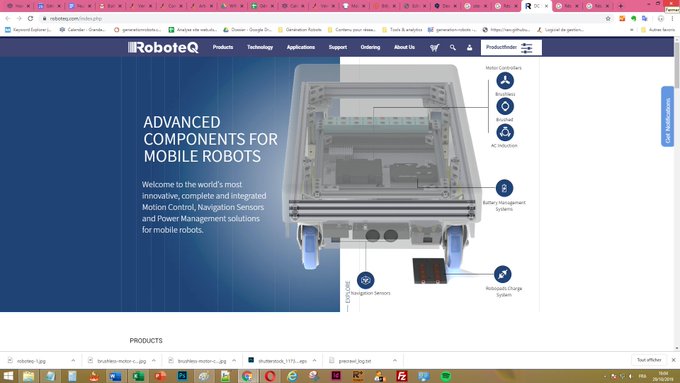
Task: Click the page vertical scrollbar
Action: click(677, 193)
